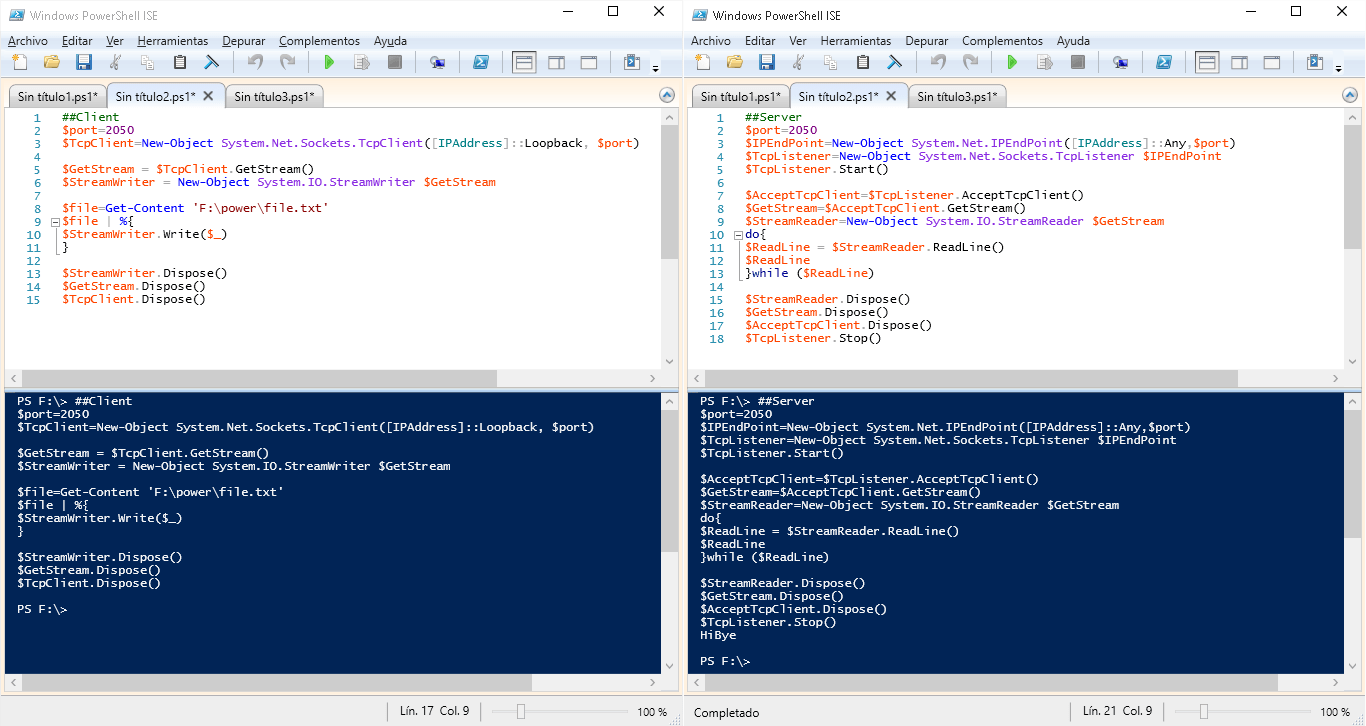Collapse the $file pipeline fold in client script
The image size is (1366, 726).
click(x=54, y=220)
